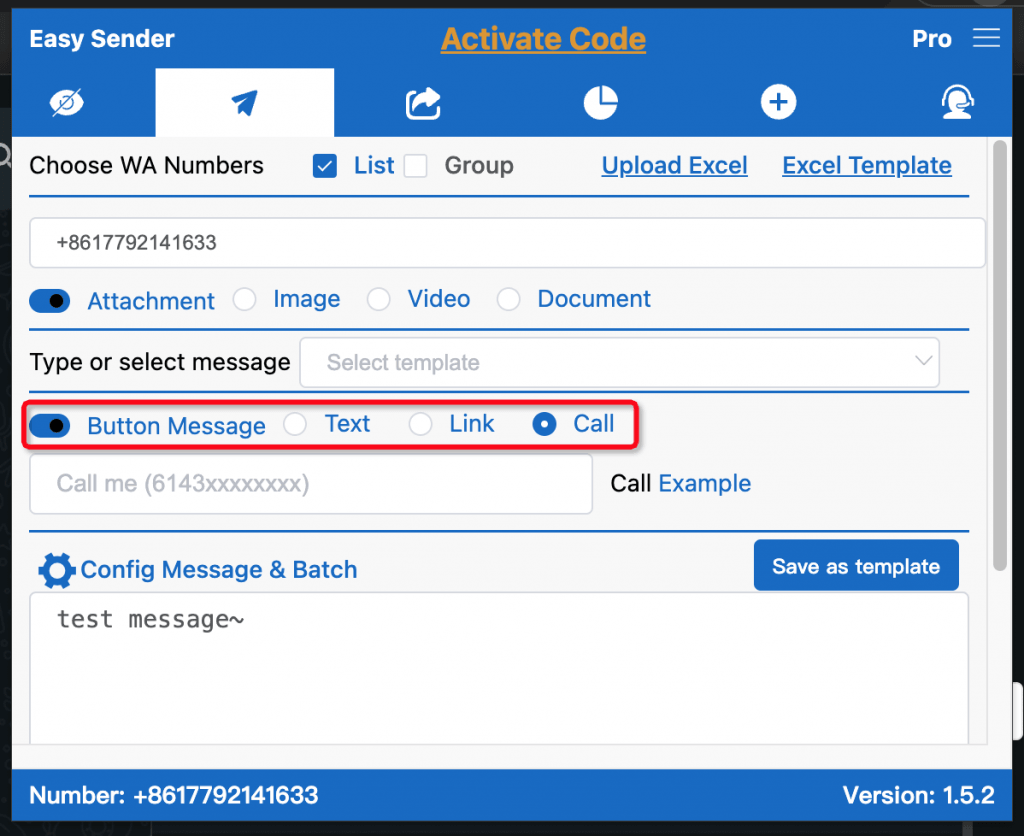Click inside the Call me phone number field

tap(310, 483)
